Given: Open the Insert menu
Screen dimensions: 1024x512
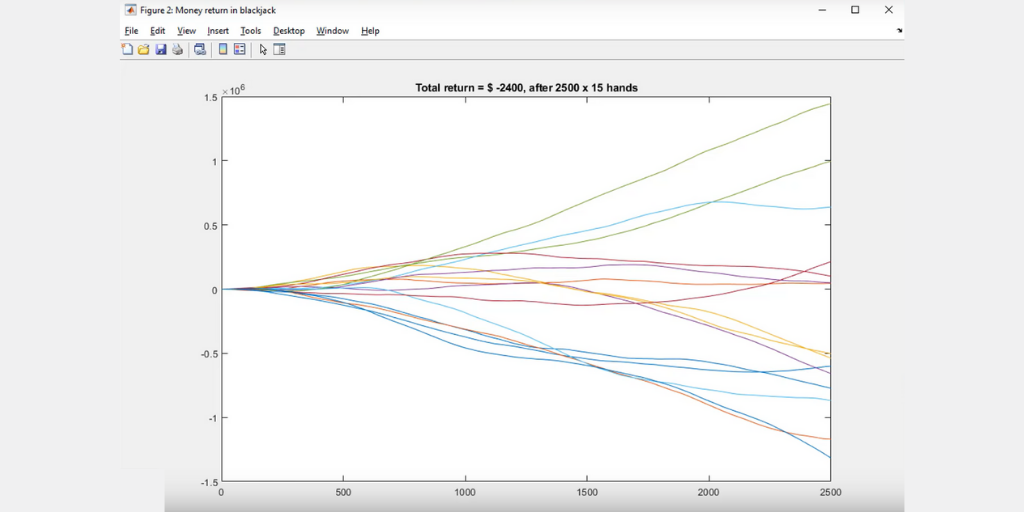Looking at the screenshot, I should pyautogui.click(x=218, y=31).
